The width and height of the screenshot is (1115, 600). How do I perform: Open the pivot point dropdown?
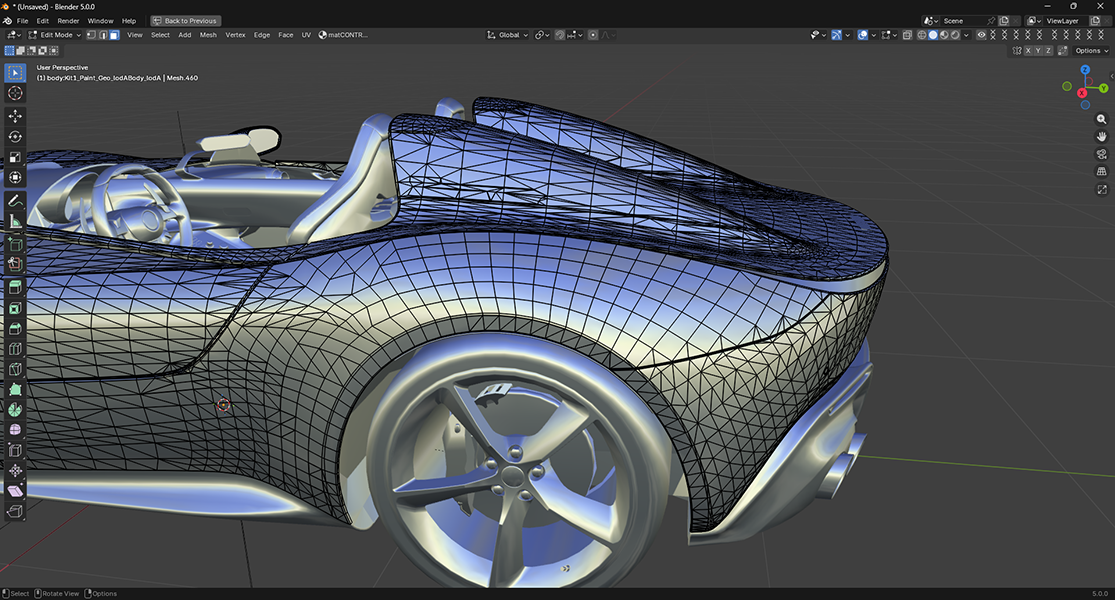click(x=542, y=35)
